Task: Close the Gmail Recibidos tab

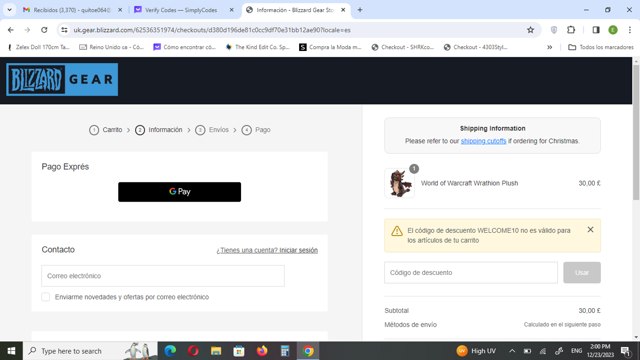Action: [x=120, y=10]
